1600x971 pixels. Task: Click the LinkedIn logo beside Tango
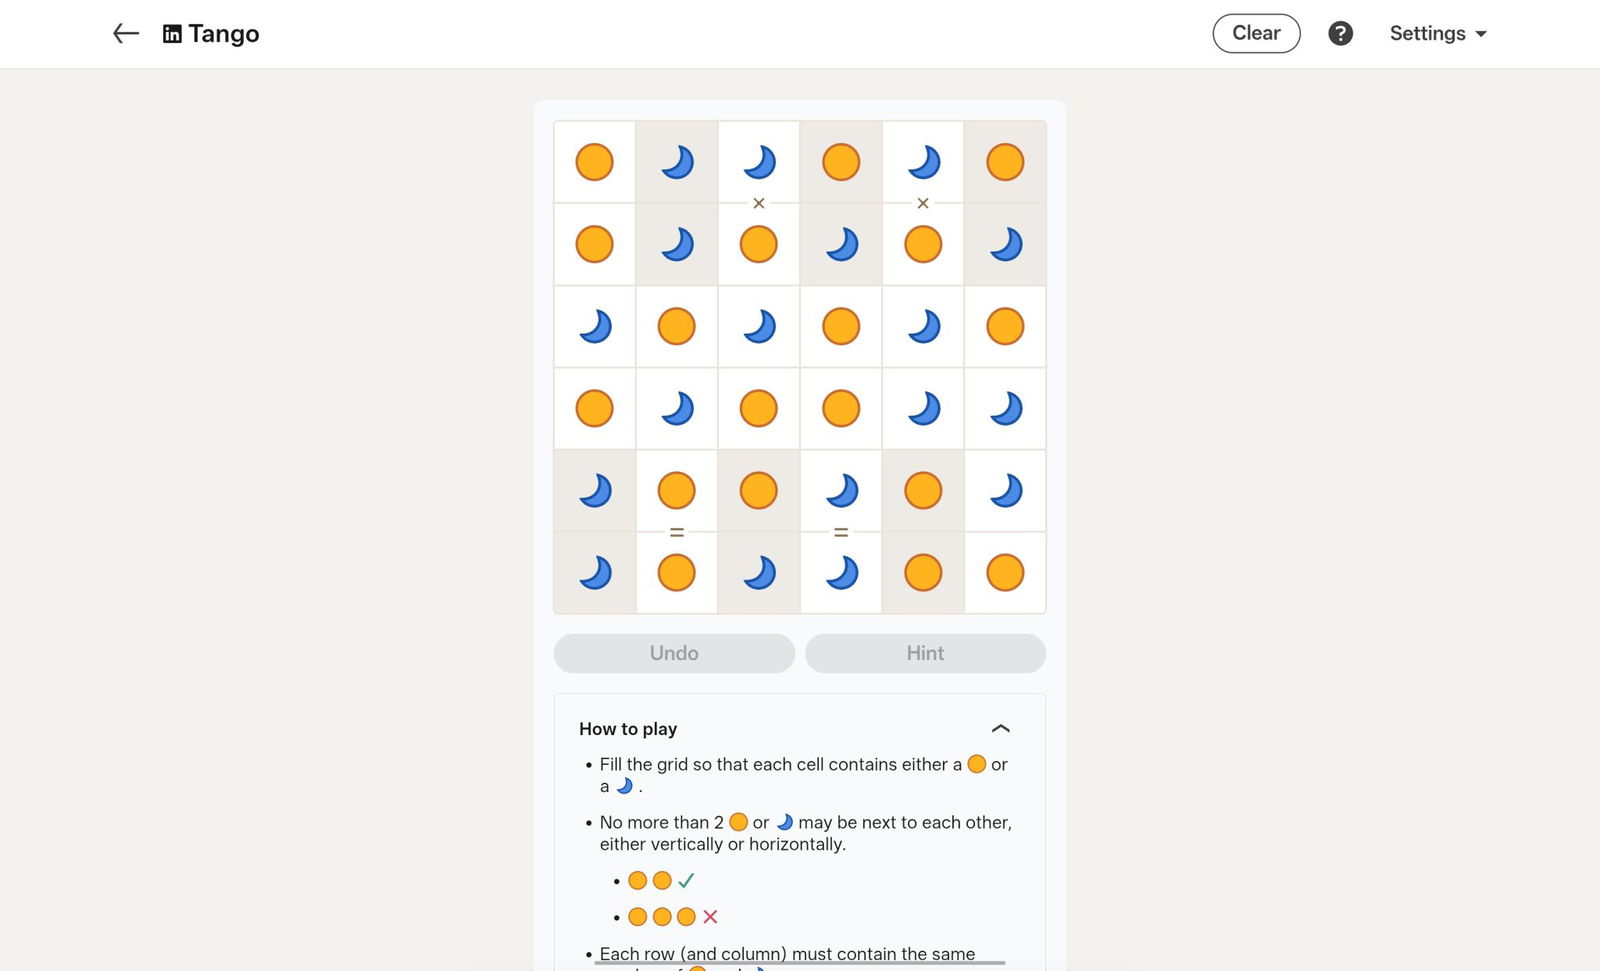(172, 34)
